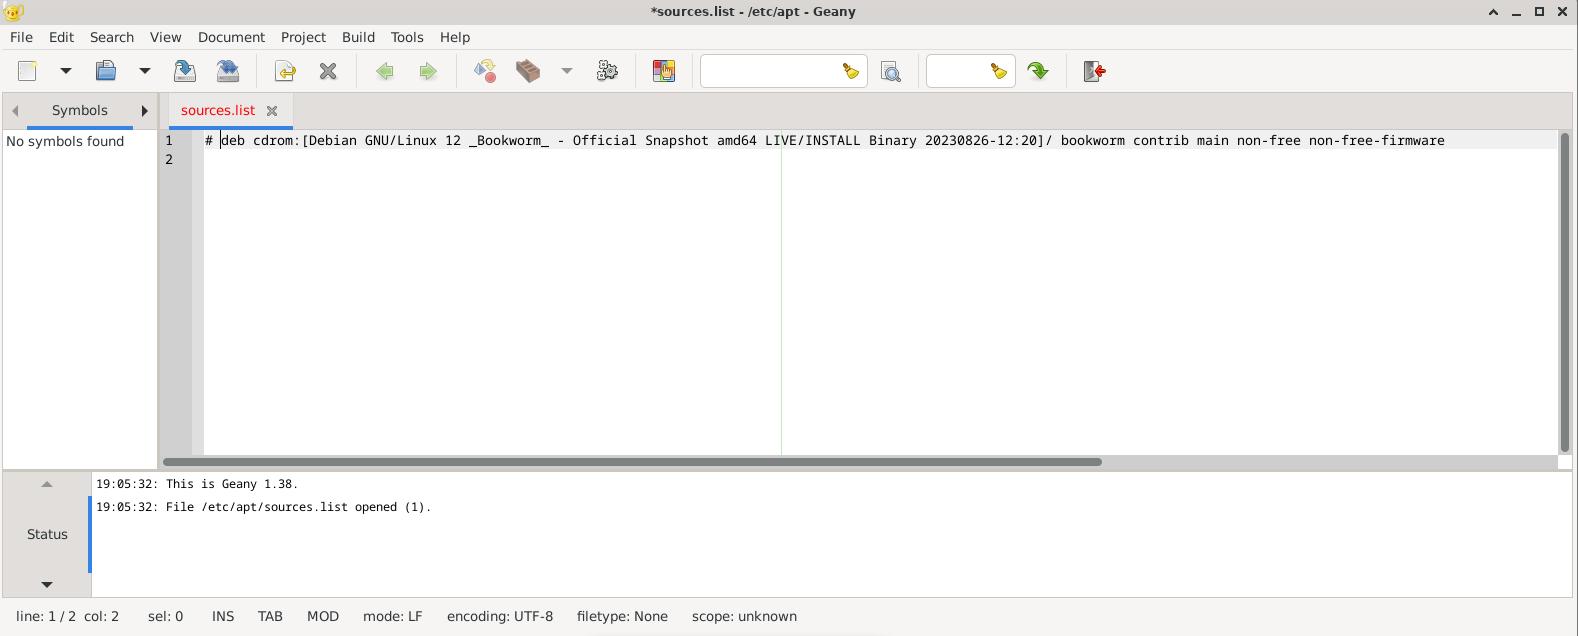Screen dimensions: 1578x636
Task: Select the Symbols sidebar tab
Action: pyautogui.click(x=80, y=111)
